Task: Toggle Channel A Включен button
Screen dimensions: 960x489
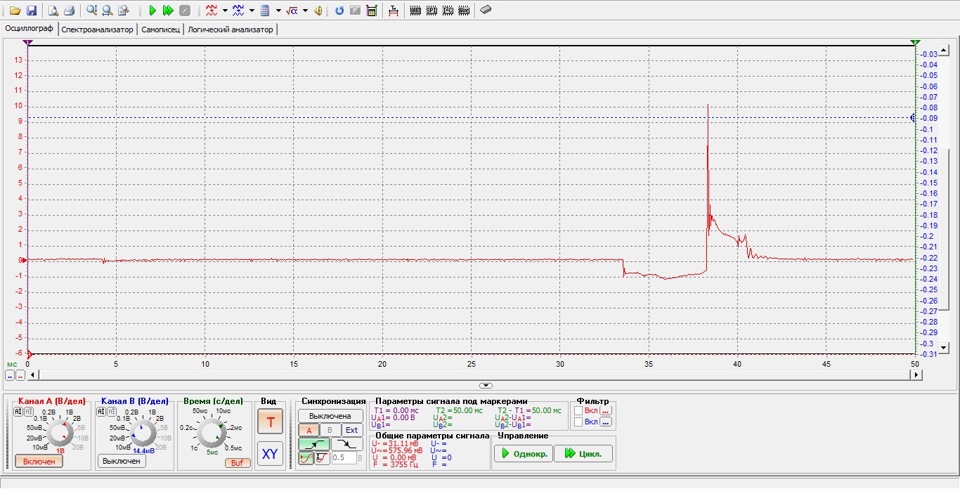Action: point(39,461)
